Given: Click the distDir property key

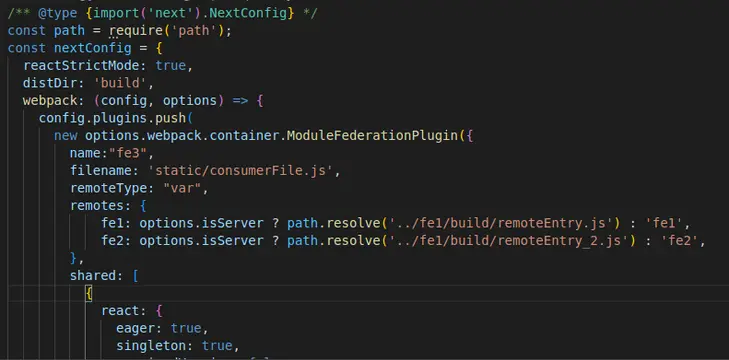Looking at the screenshot, I should point(50,83).
